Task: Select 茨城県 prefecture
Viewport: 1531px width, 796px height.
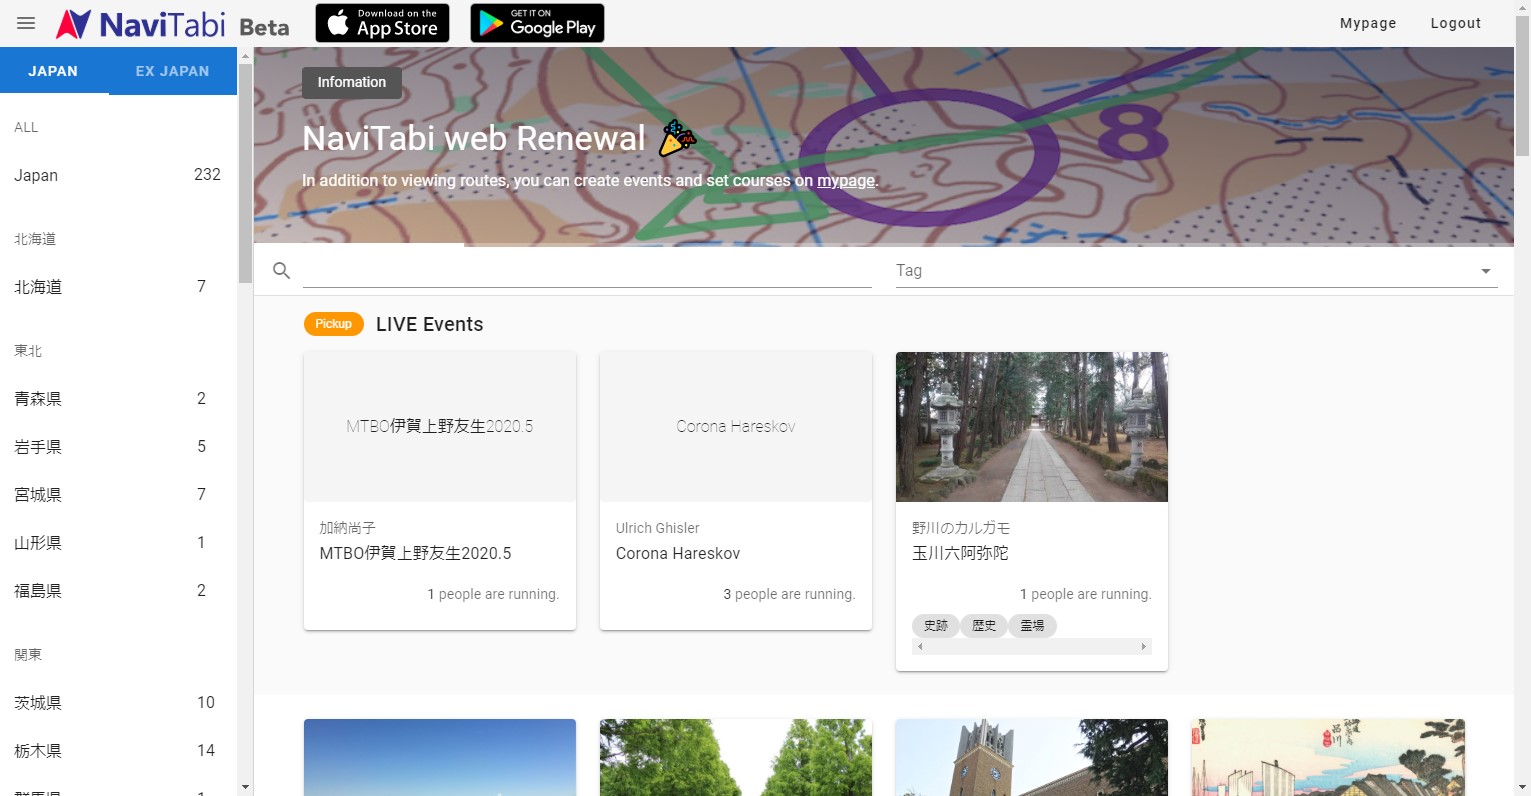Action: click(118, 703)
